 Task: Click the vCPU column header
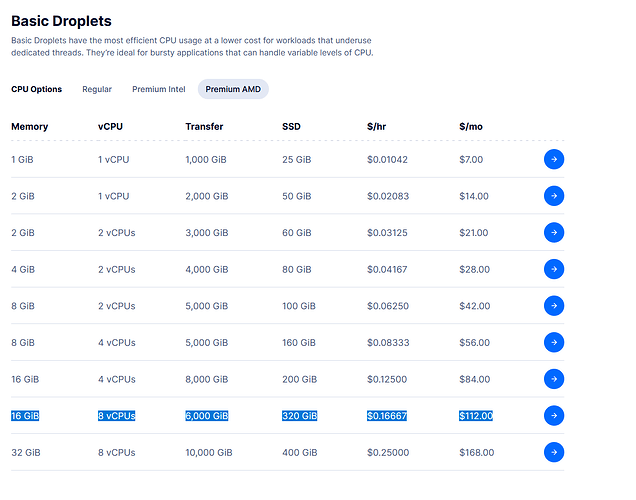tap(110, 127)
